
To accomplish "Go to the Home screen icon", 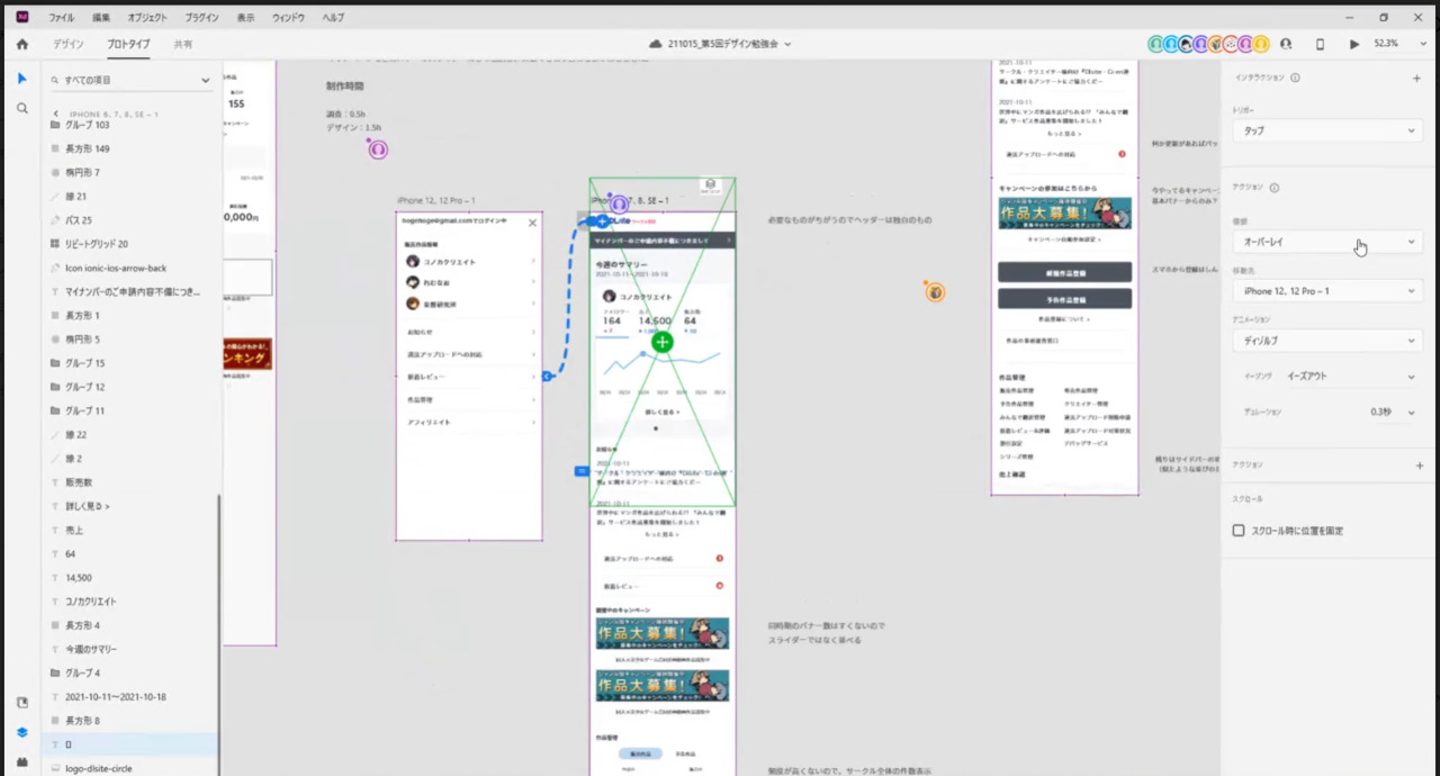I will (x=22, y=44).
